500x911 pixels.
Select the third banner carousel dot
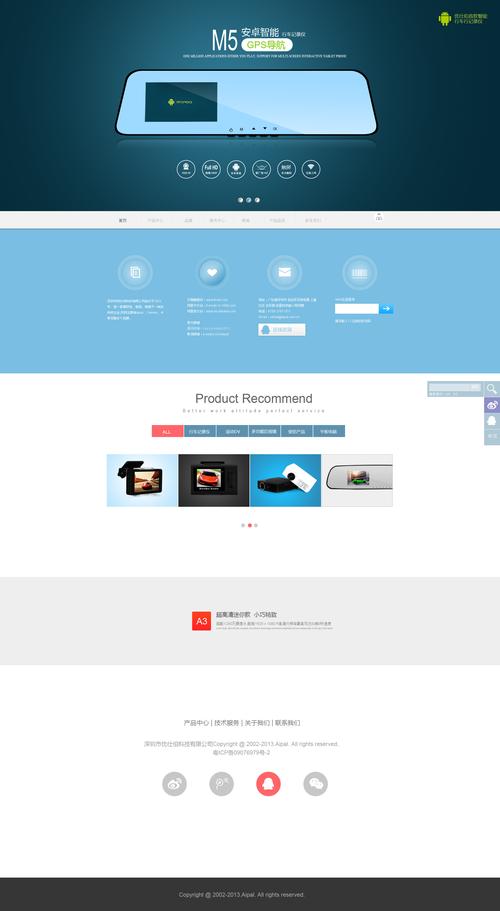click(257, 200)
